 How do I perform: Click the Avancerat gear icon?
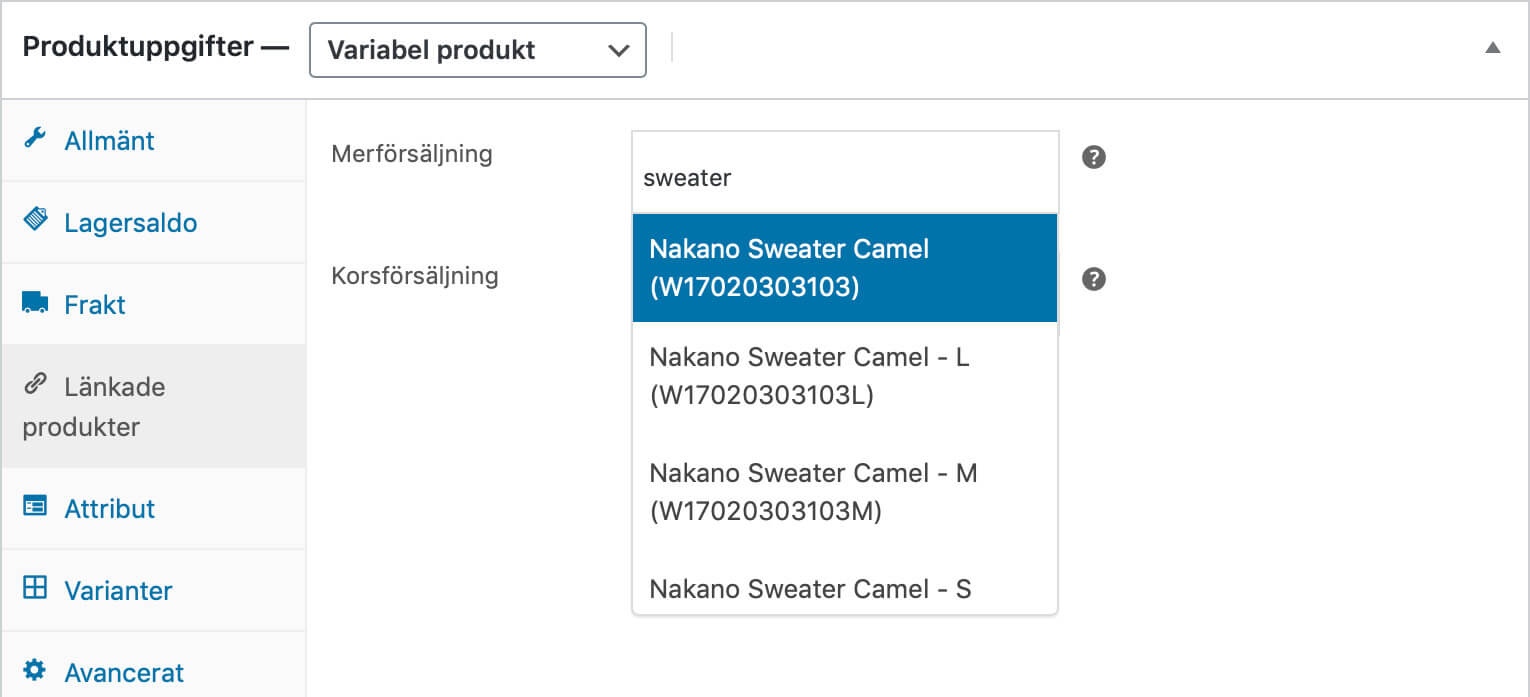click(35, 671)
